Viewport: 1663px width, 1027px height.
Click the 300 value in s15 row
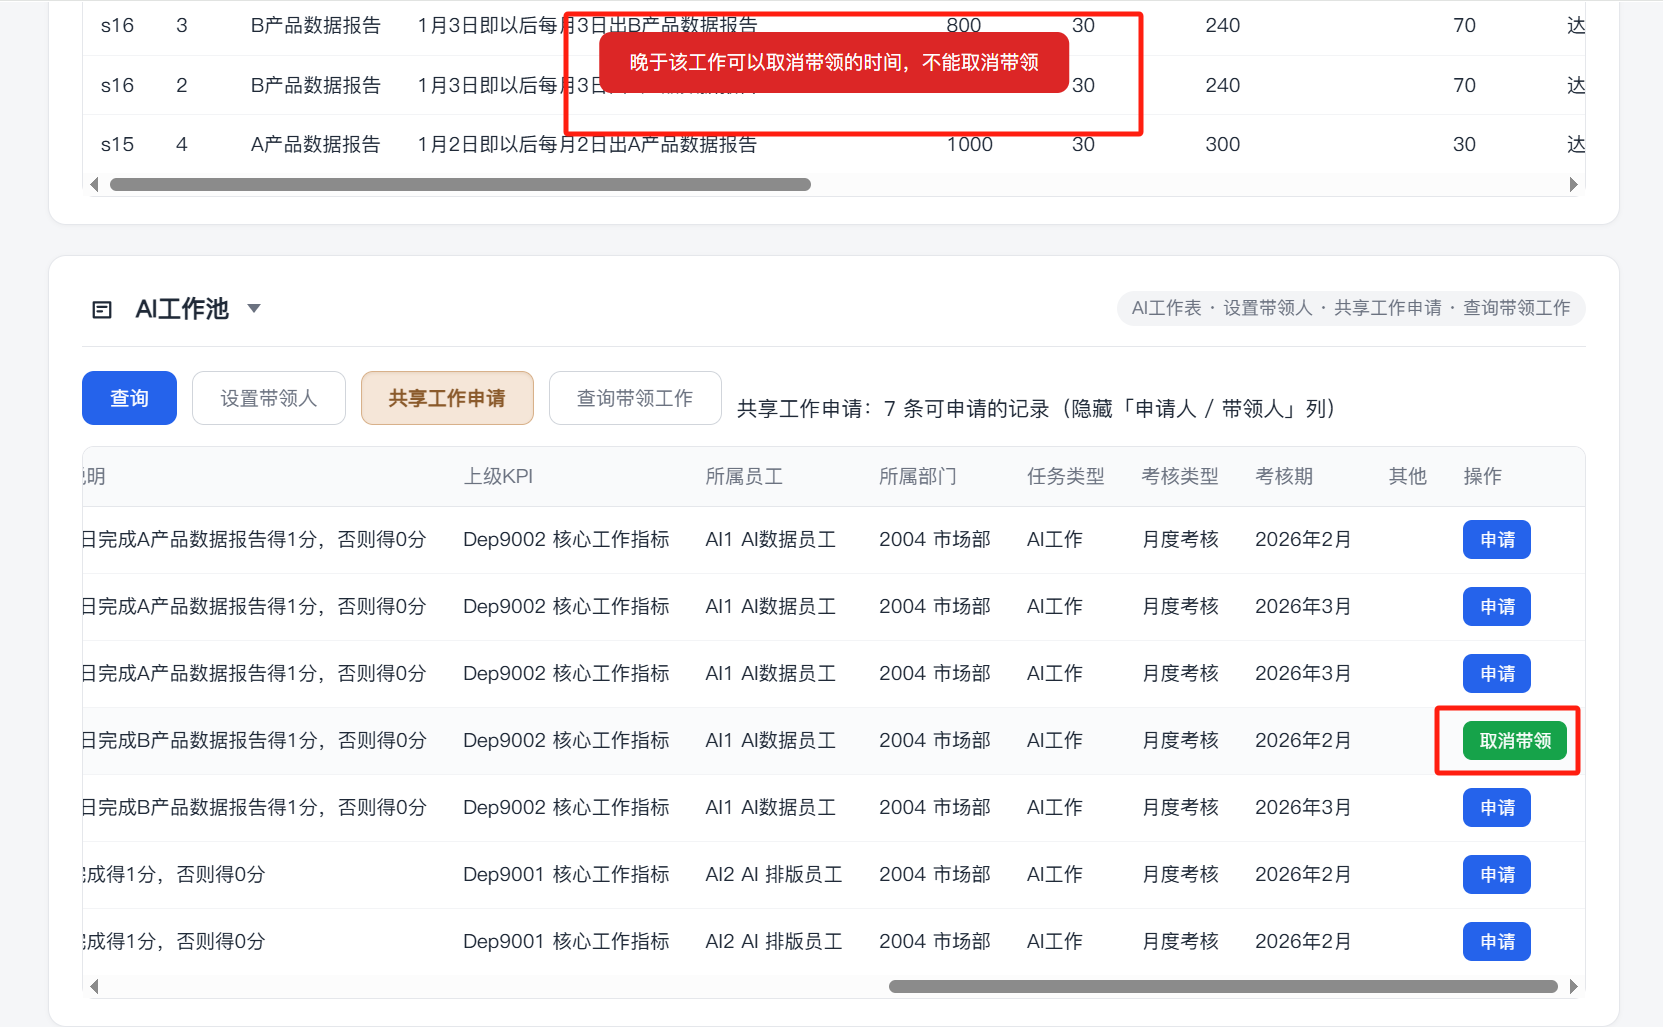pyautogui.click(x=1222, y=144)
